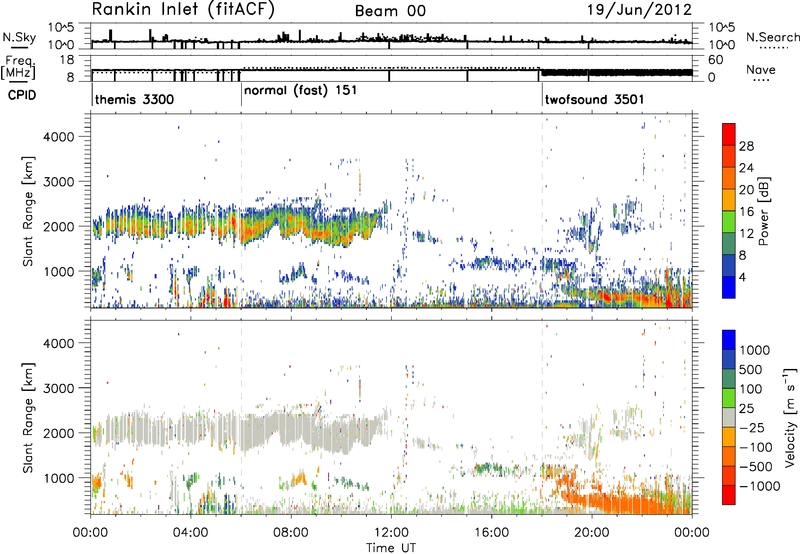Click the 'Nave' legend label
The width and height of the screenshot is (800, 554).
pyautogui.click(x=761, y=70)
